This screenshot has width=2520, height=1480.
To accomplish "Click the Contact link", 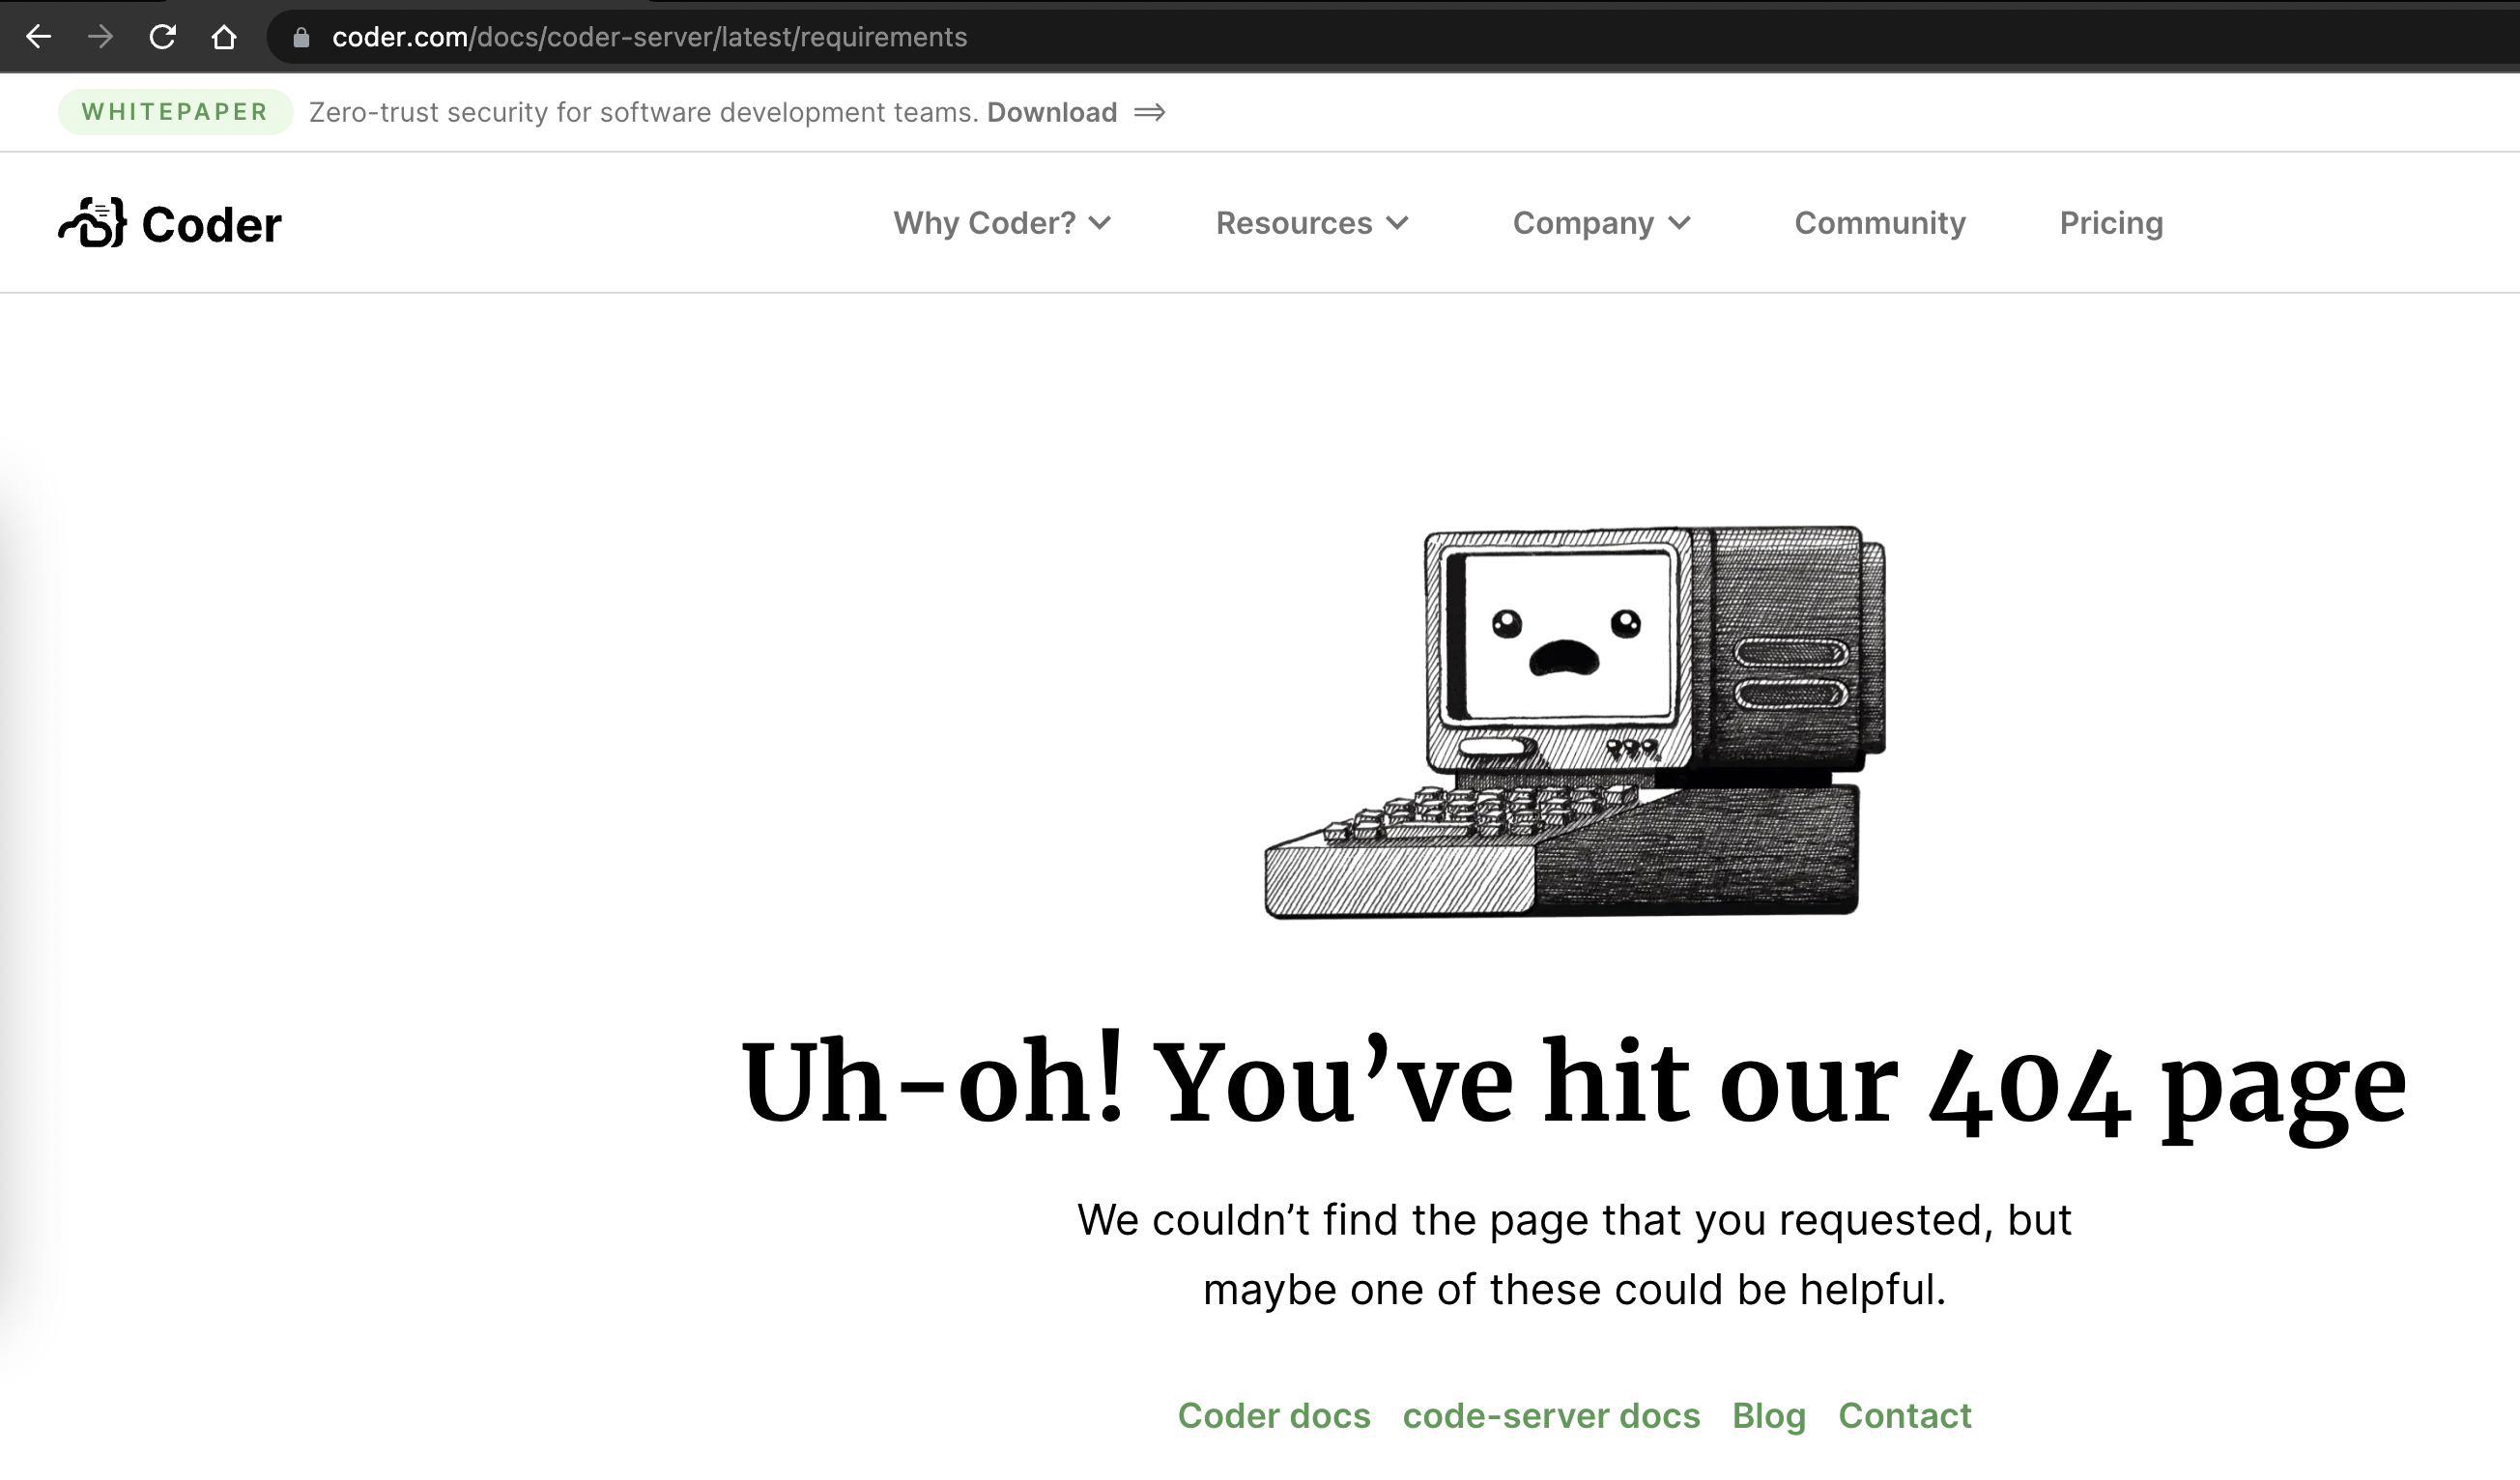I will [x=1904, y=1415].
